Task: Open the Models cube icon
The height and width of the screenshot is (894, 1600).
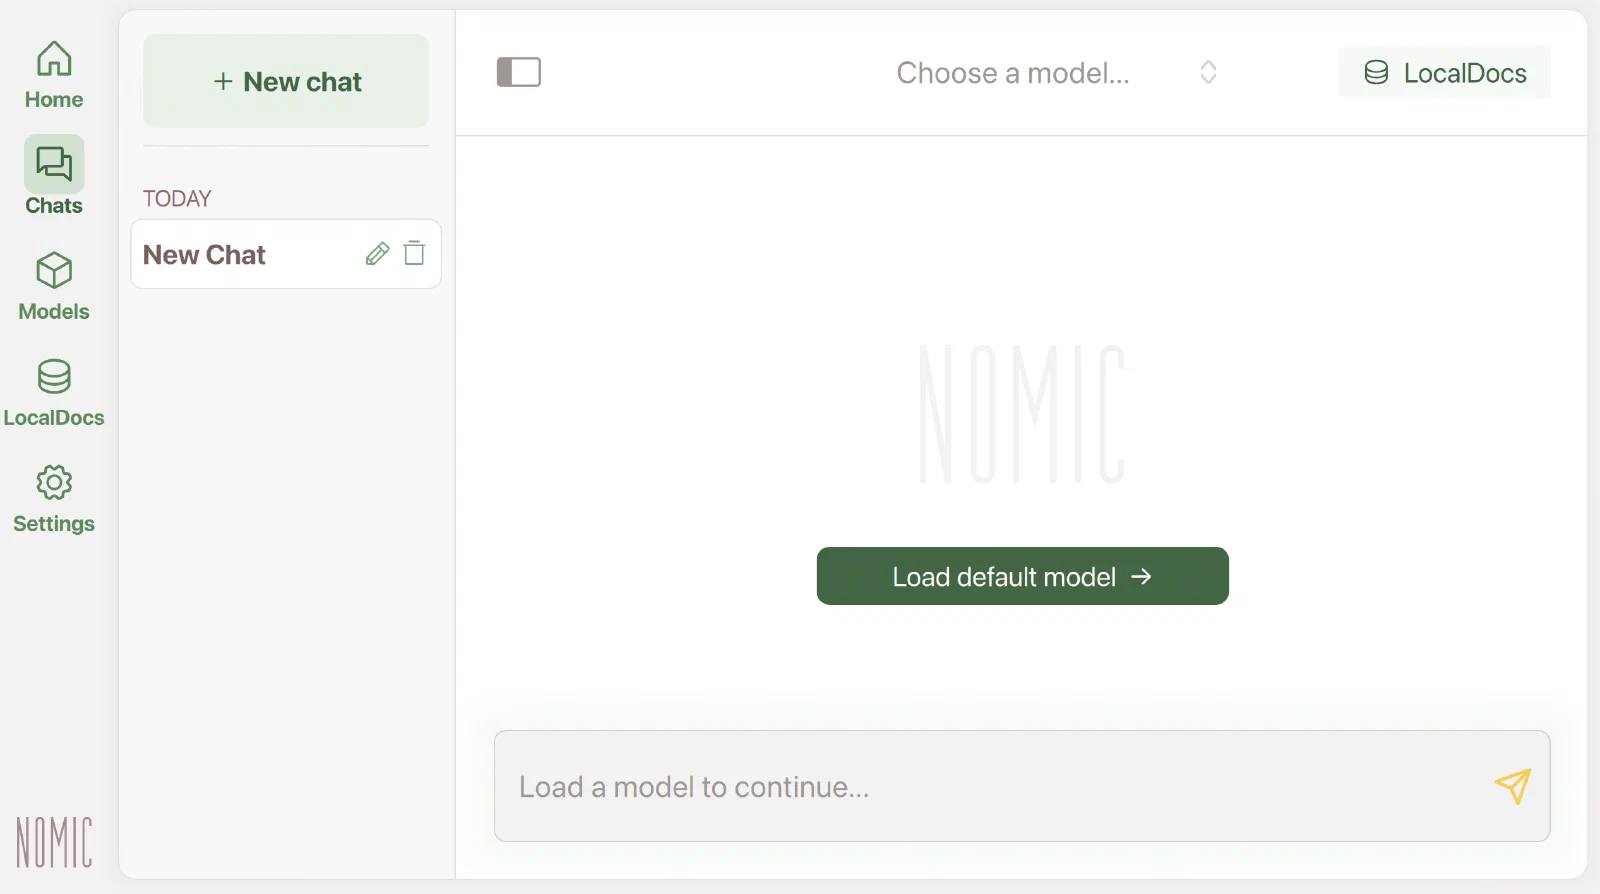Action: pyautogui.click(x=54, y=271)
